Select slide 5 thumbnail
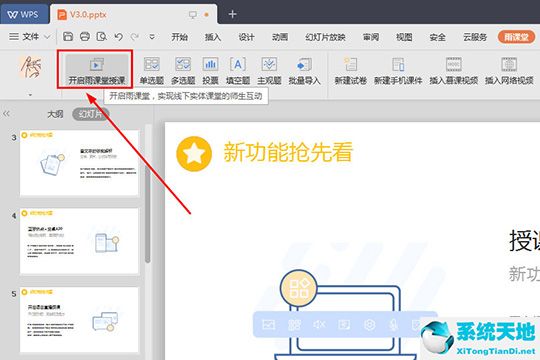Viewport: 540px width, 360px height. tap(79, 320)
